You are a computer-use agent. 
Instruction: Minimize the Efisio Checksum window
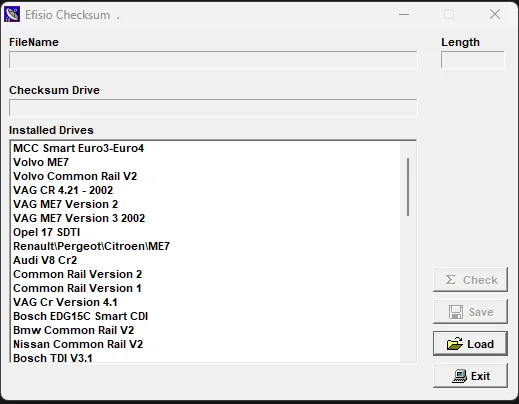[x=404, y=14]
